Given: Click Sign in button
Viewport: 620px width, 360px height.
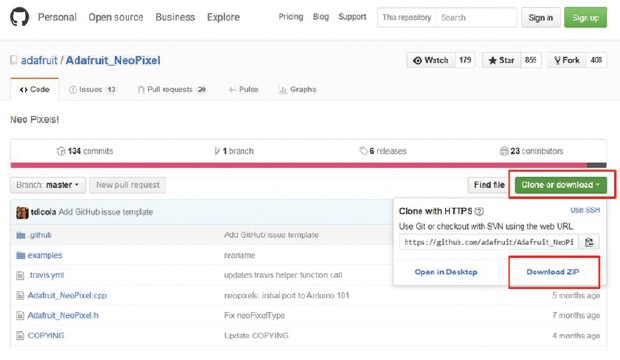Looking at the screenshot, I should tap(541, 17).
